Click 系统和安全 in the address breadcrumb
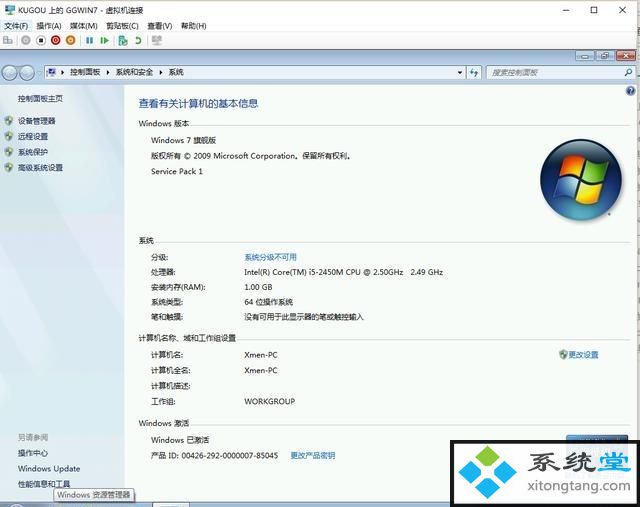The height and width of the screenshot is (507, 640). click(x=134, y=72)
